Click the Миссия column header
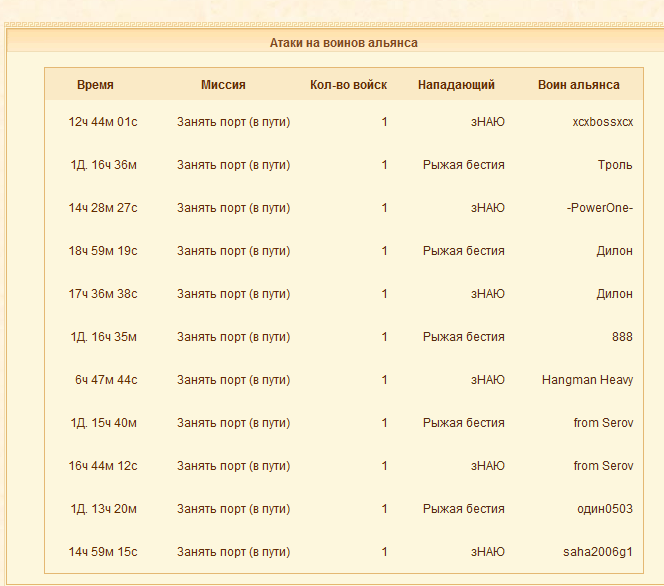664x586 pixels. pos(223,85)
